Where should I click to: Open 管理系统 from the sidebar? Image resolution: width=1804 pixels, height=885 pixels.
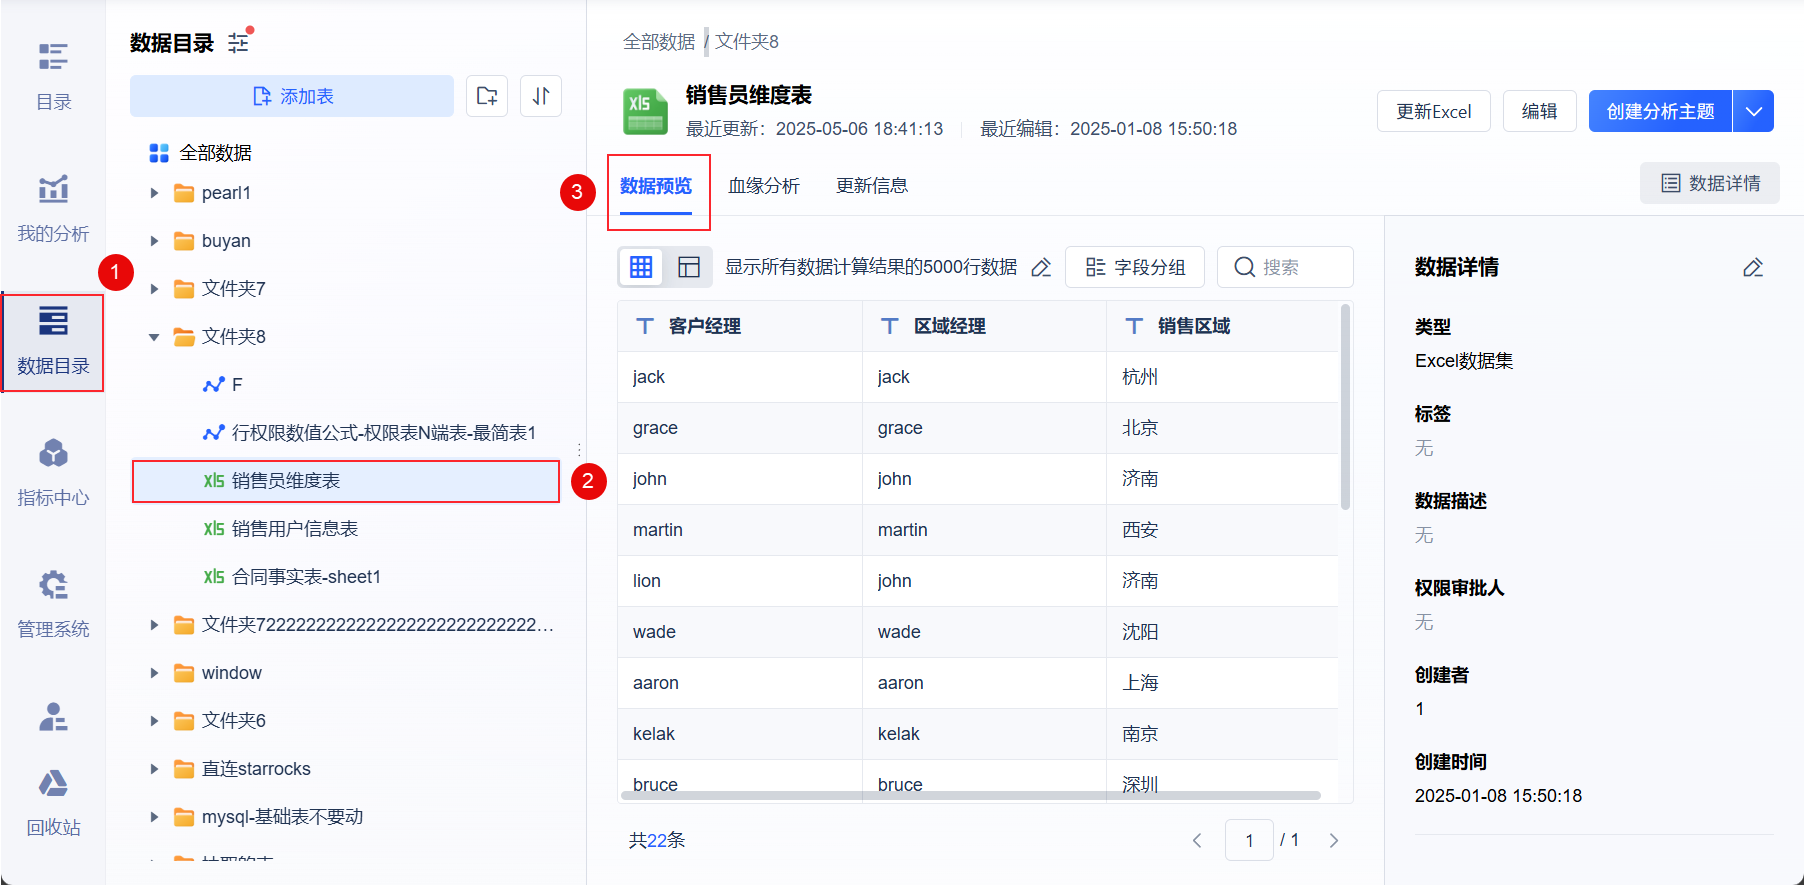pyautogui.click(x=53, y=604)
